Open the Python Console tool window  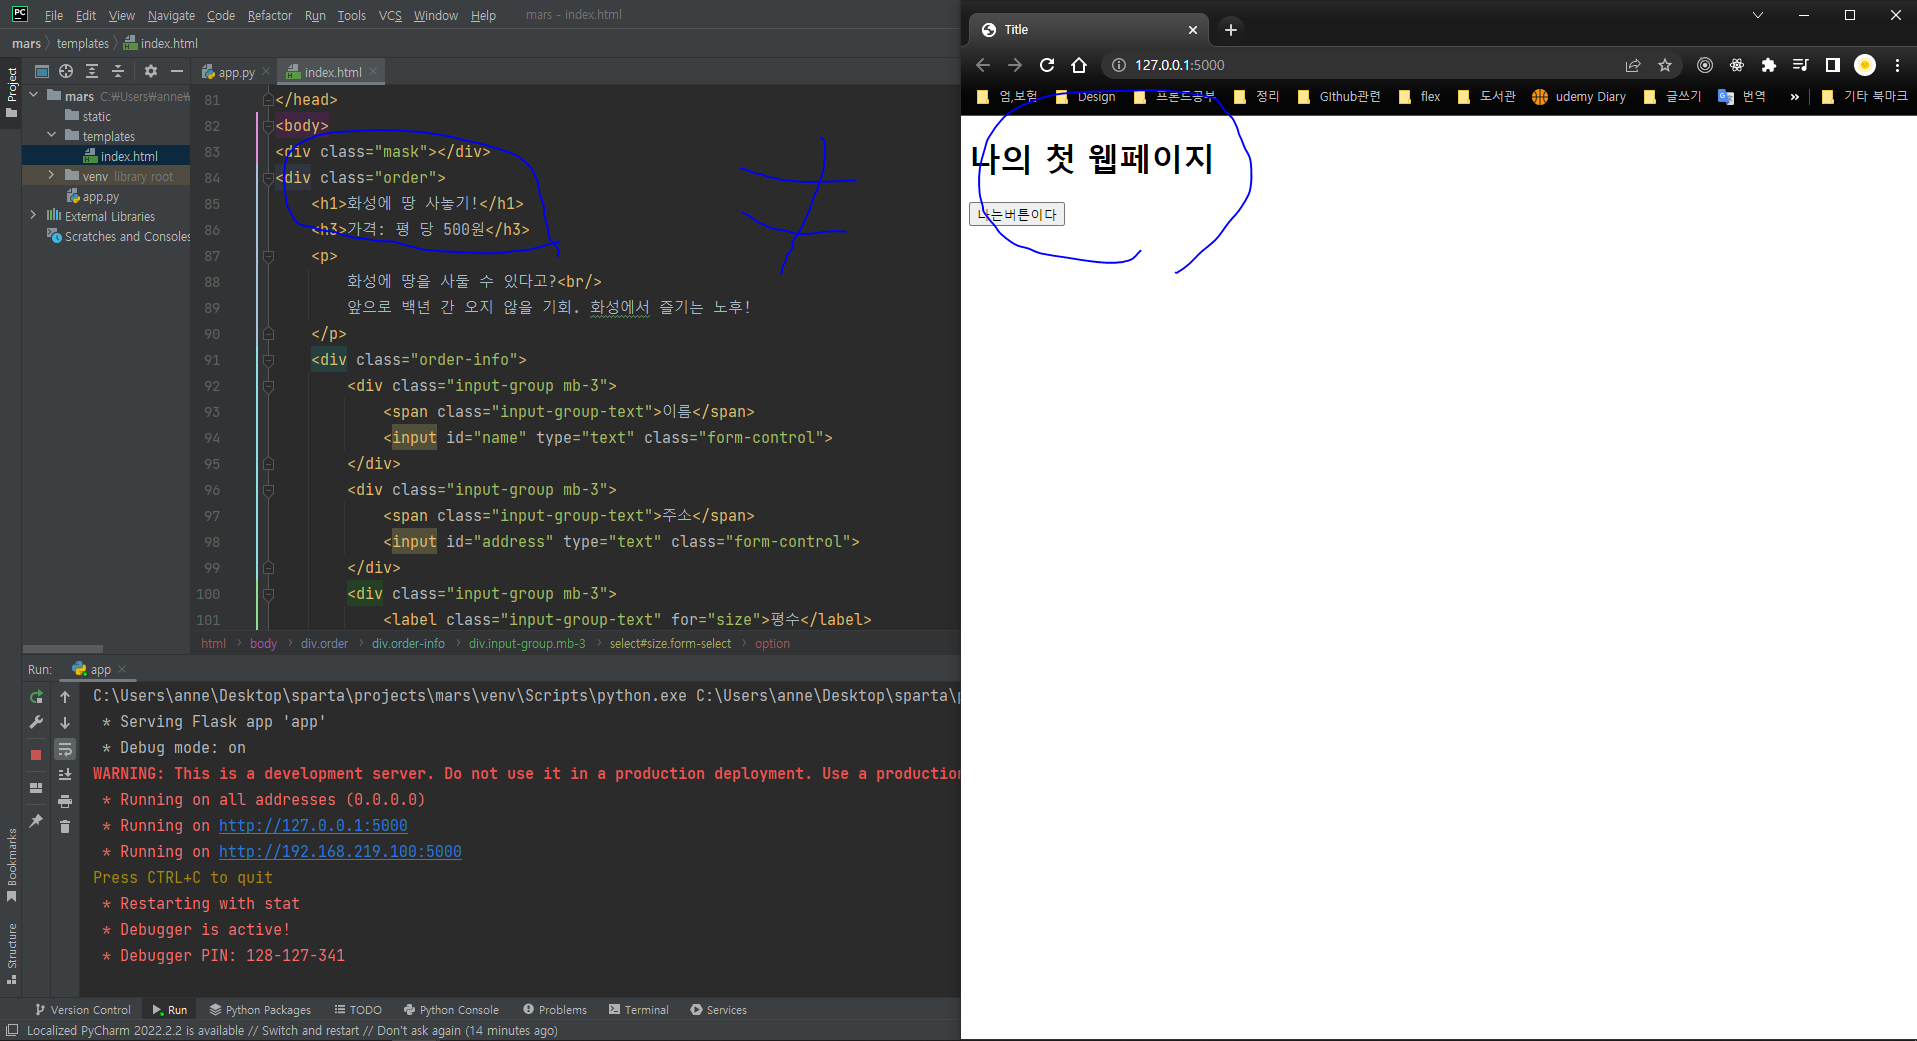pyautogui.click(x=451, y=1010)
